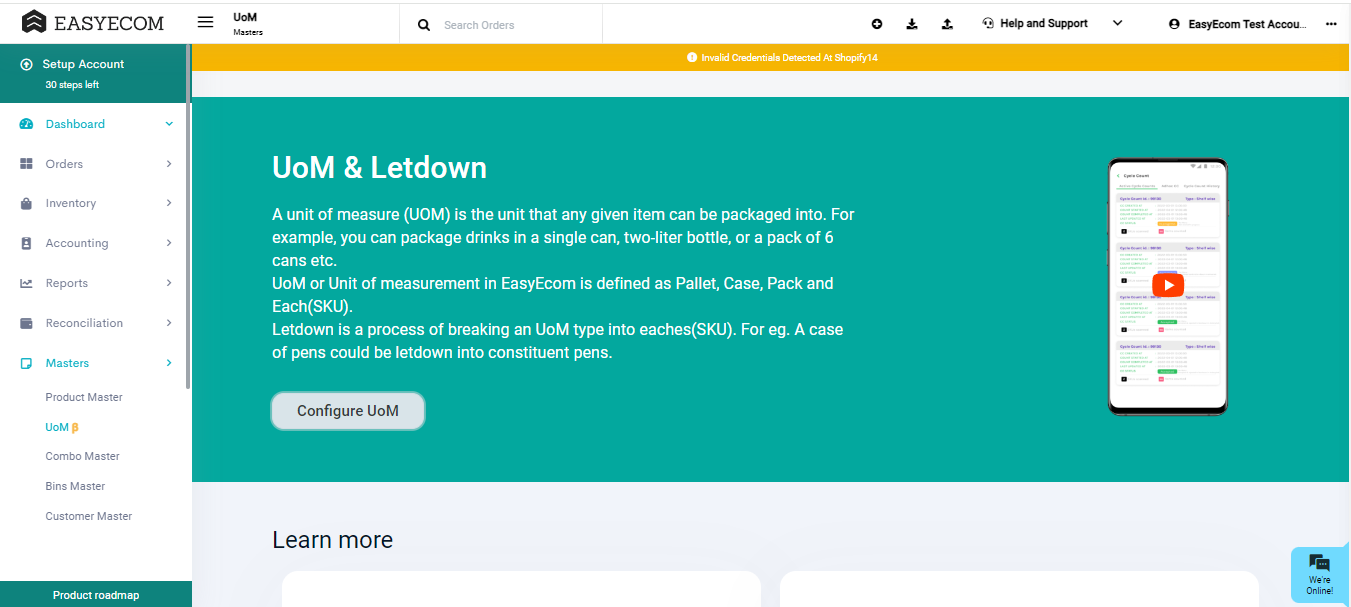Image resolution: width=1351 pixels, height=607 pixels.
Task: Open the Reports menu item
Action: coord(67,283)
